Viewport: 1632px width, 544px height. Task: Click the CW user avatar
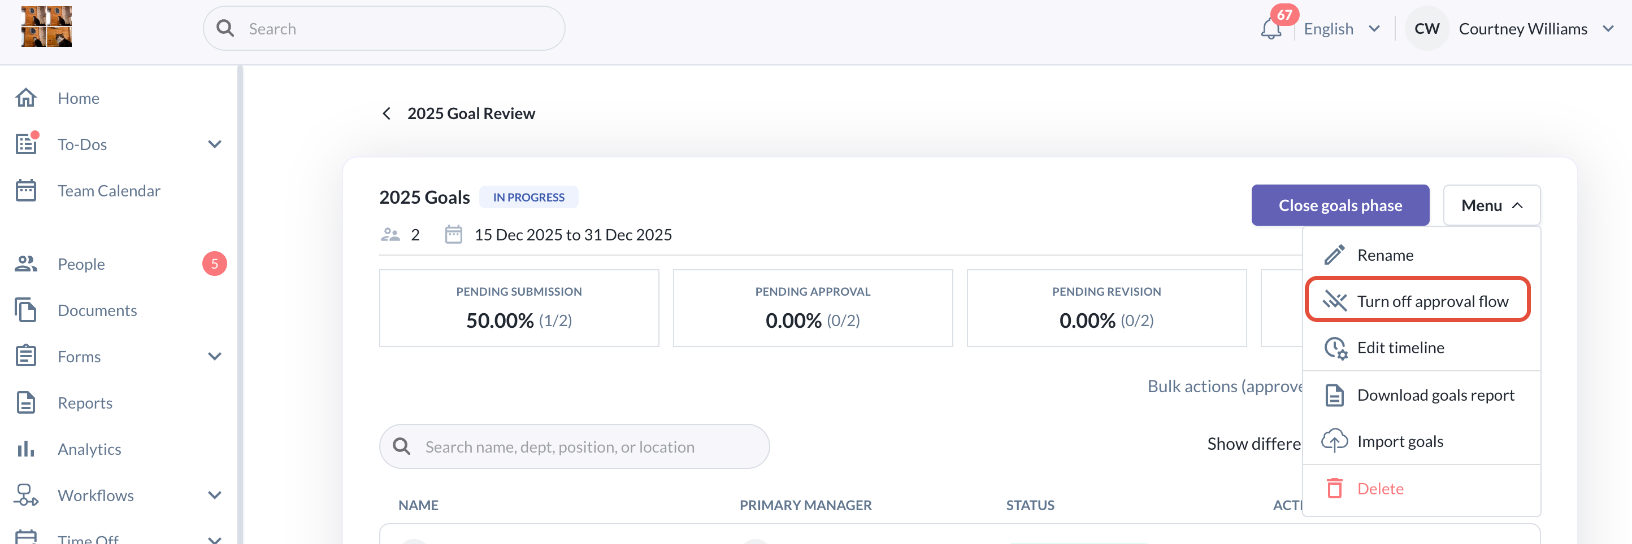tap(1427, 28)
